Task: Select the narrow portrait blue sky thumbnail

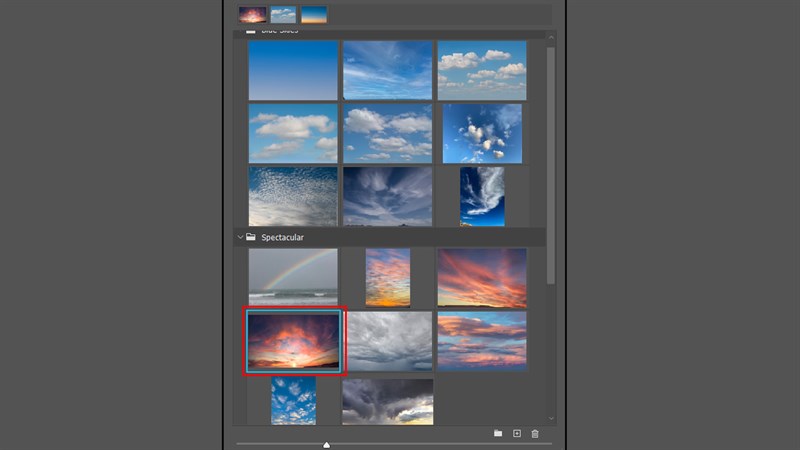Action: point(482,196)
